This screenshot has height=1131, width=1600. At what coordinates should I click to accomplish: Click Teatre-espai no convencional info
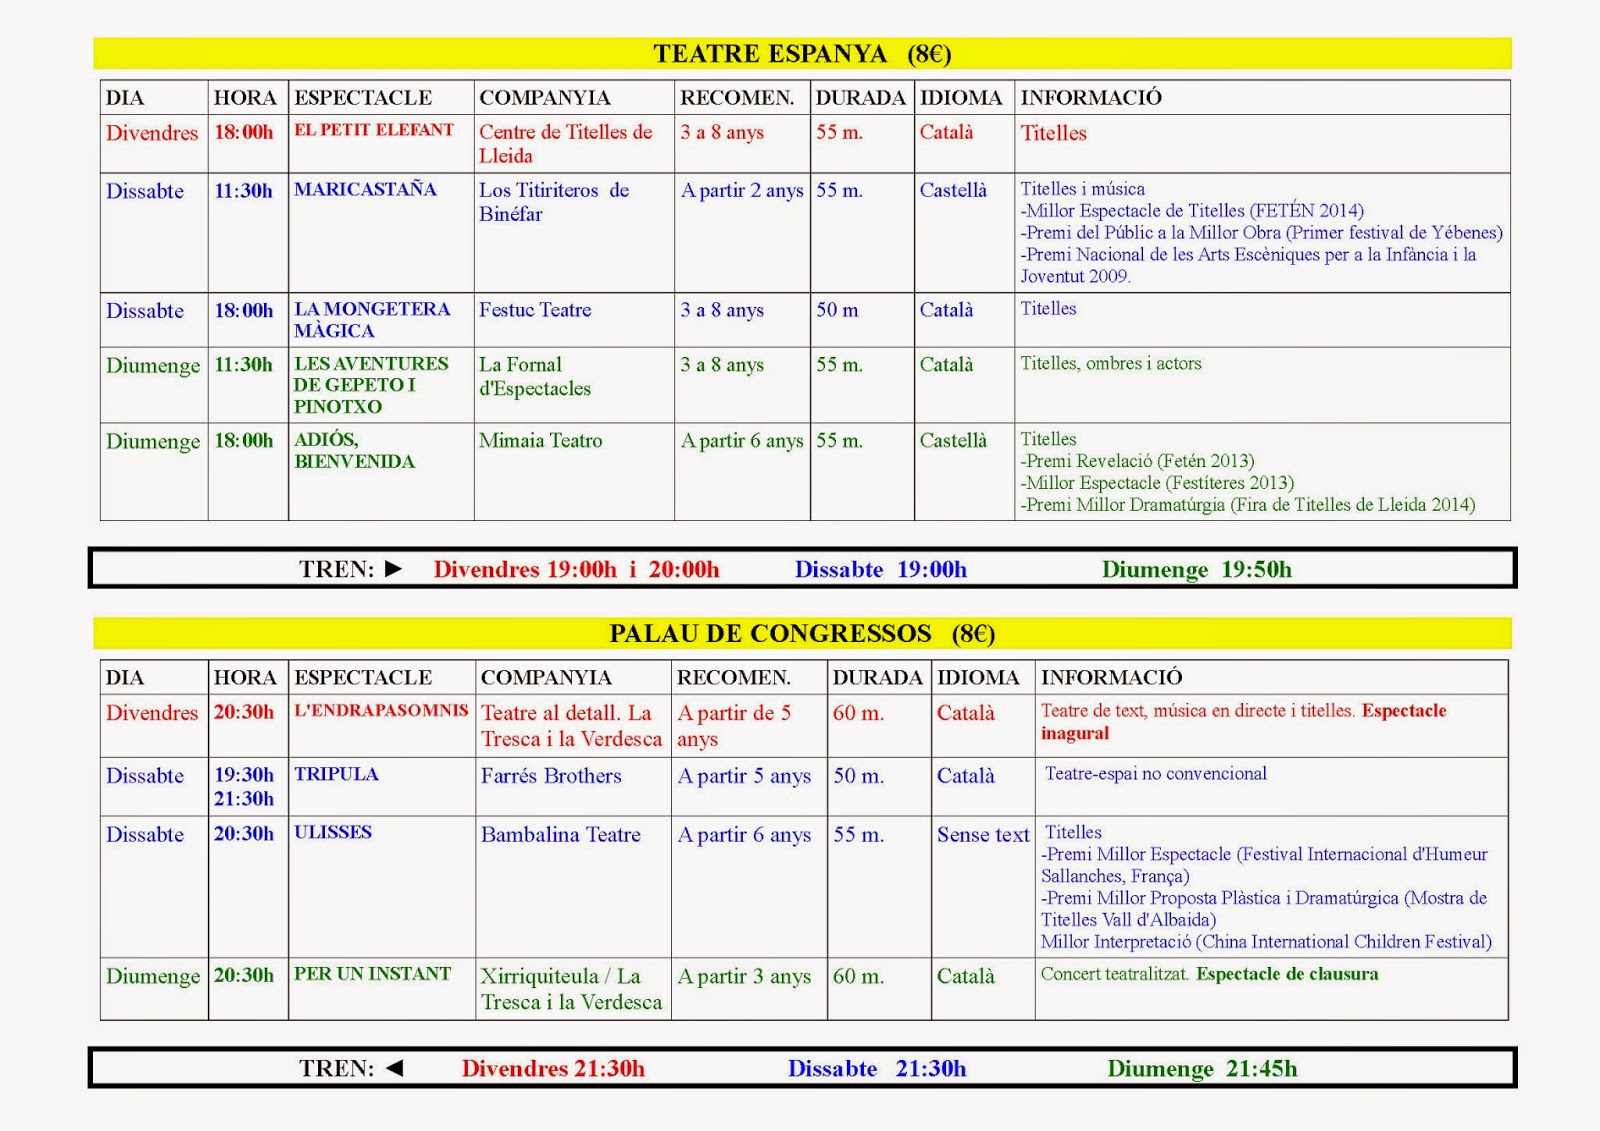(1156, 773)
